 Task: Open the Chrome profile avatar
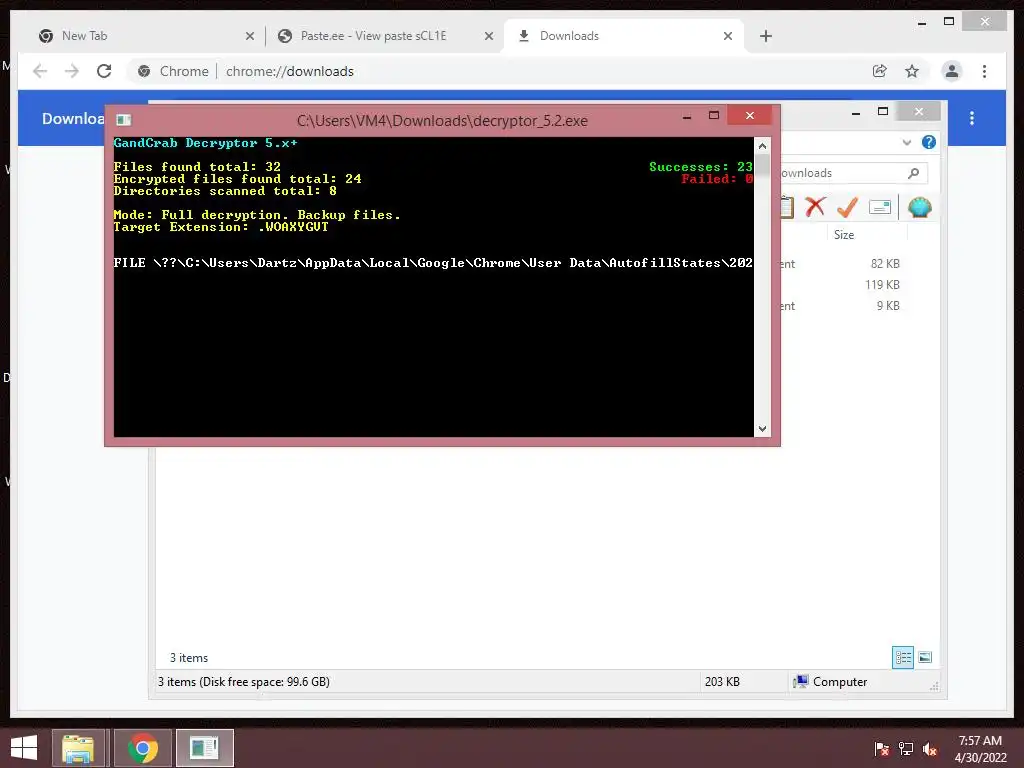952,71
